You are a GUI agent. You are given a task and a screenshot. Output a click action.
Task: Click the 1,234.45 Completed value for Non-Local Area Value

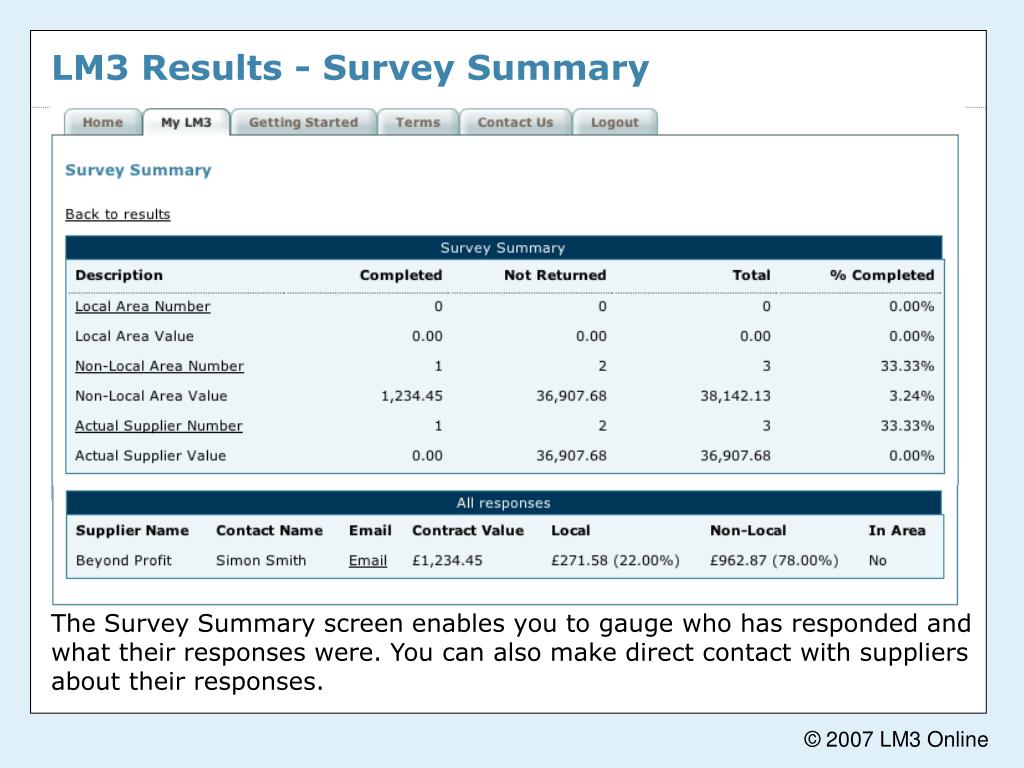411,396
